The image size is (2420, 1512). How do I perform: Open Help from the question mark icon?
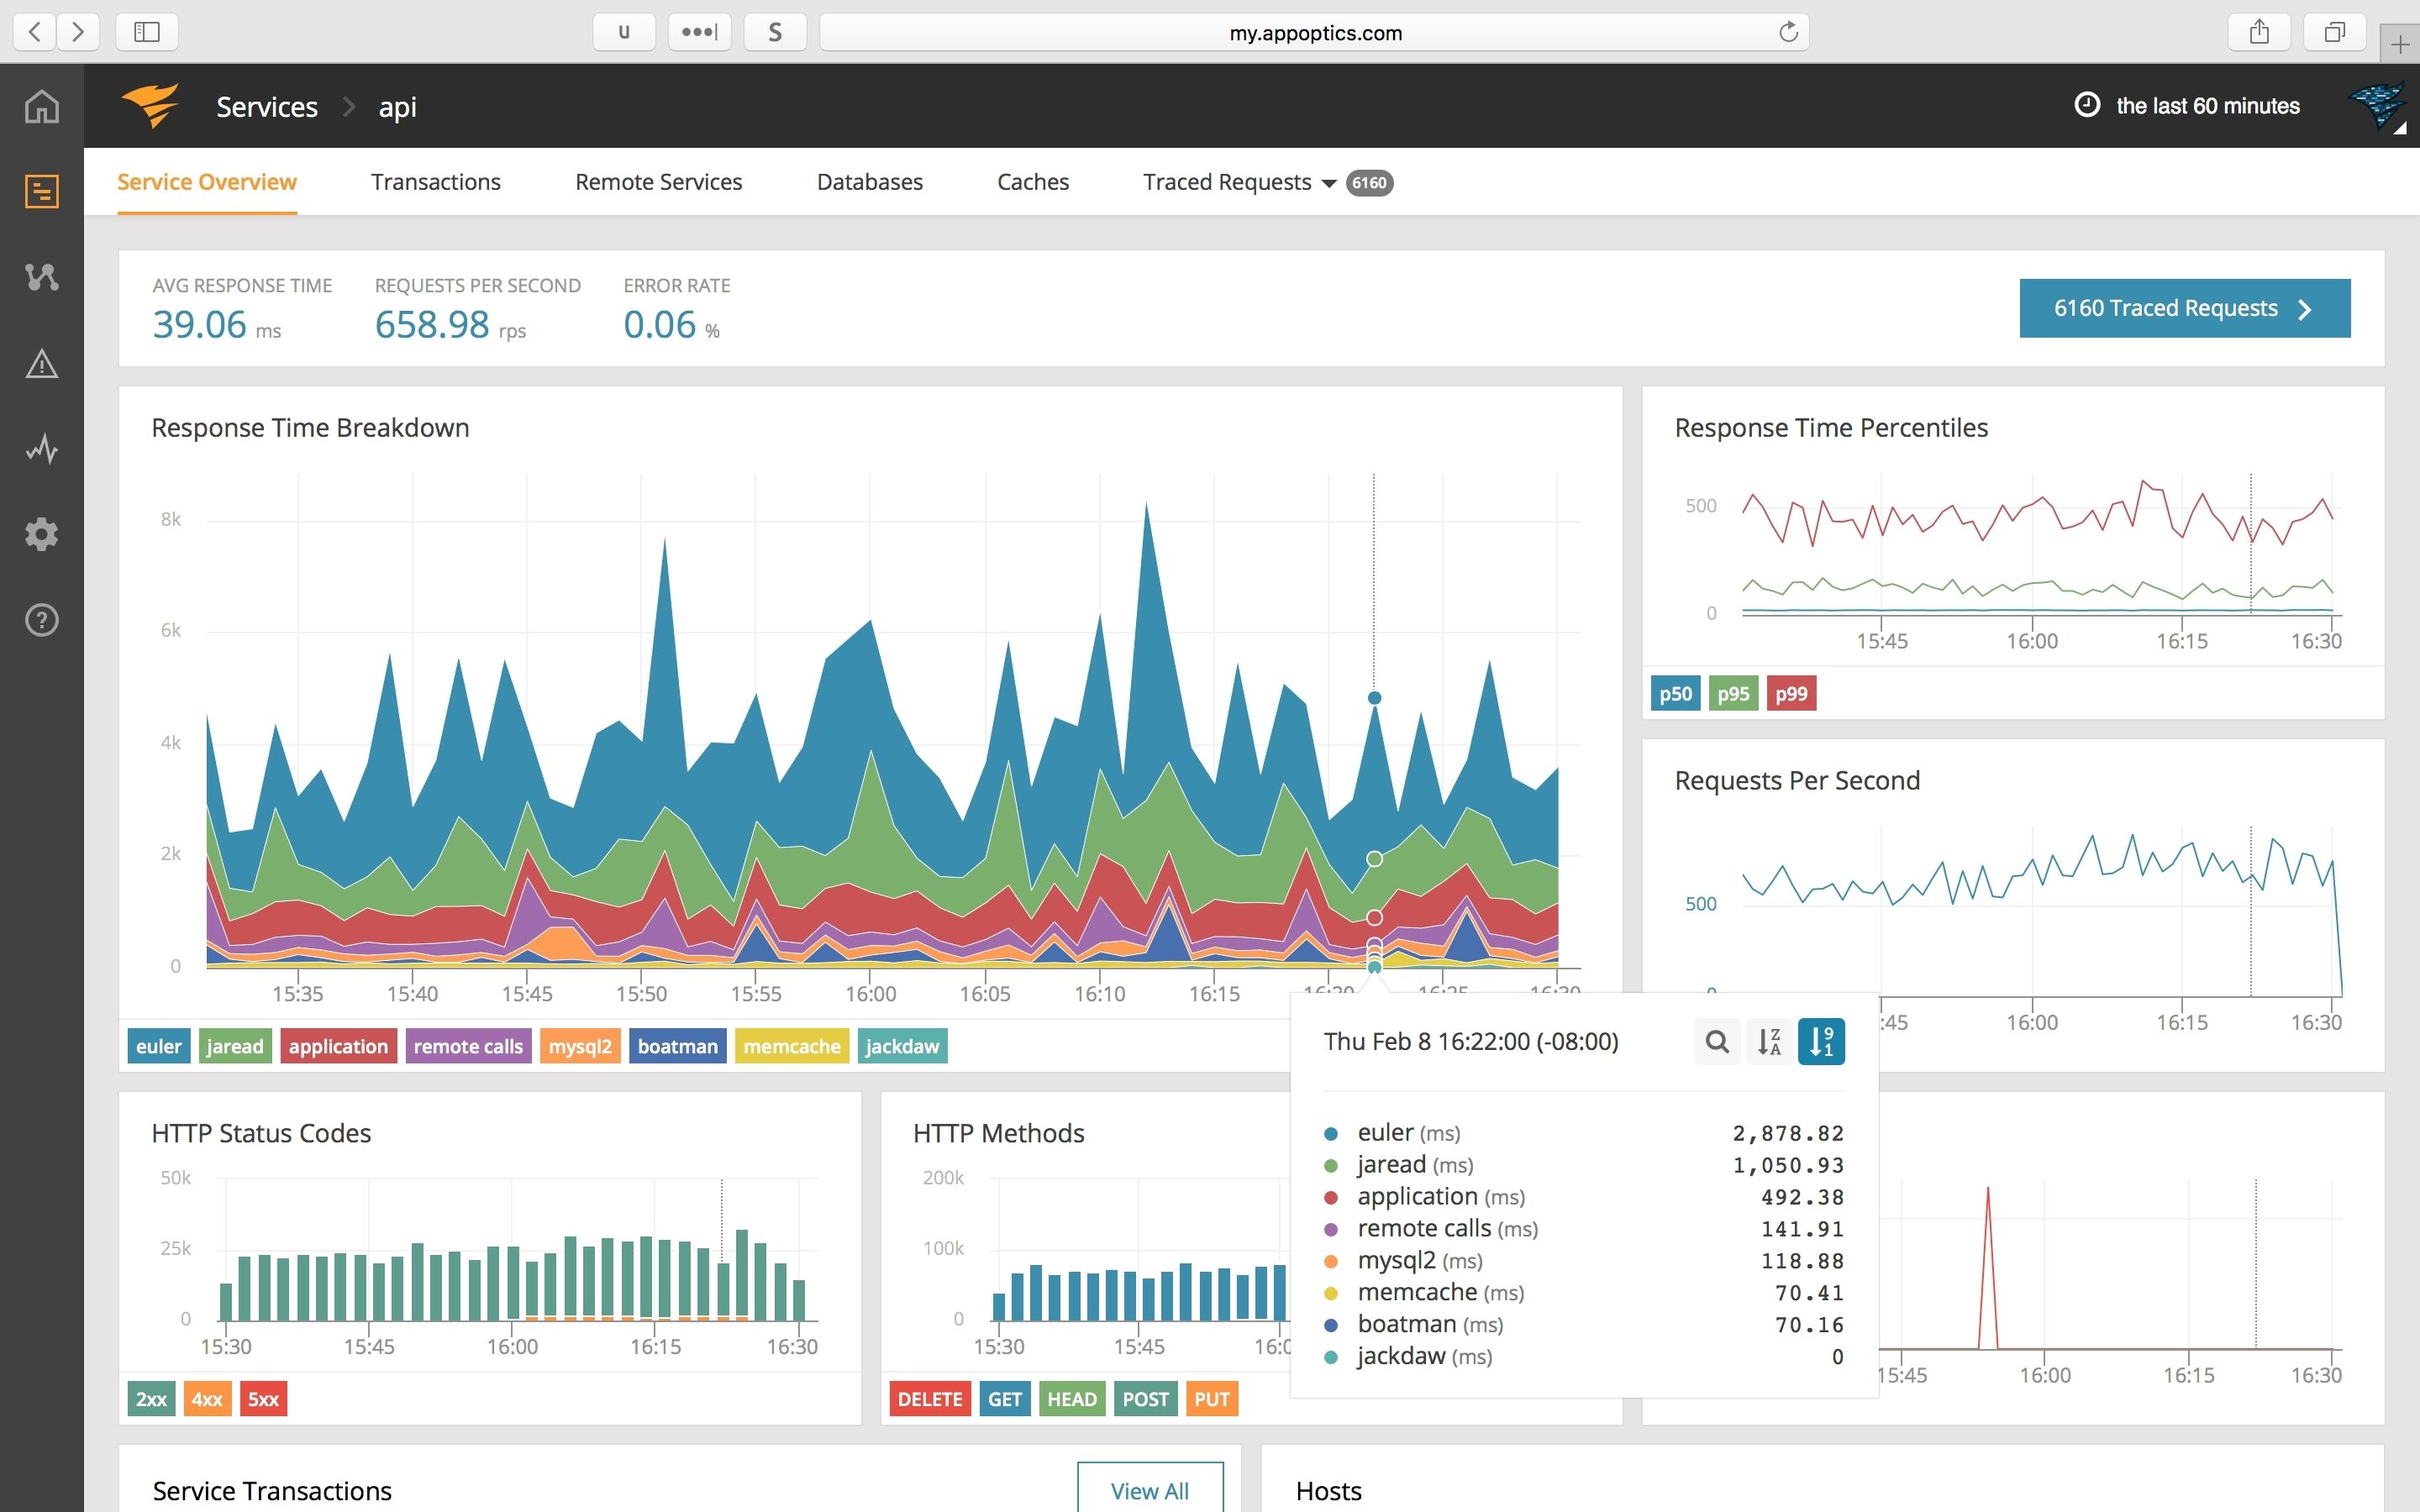41,620
